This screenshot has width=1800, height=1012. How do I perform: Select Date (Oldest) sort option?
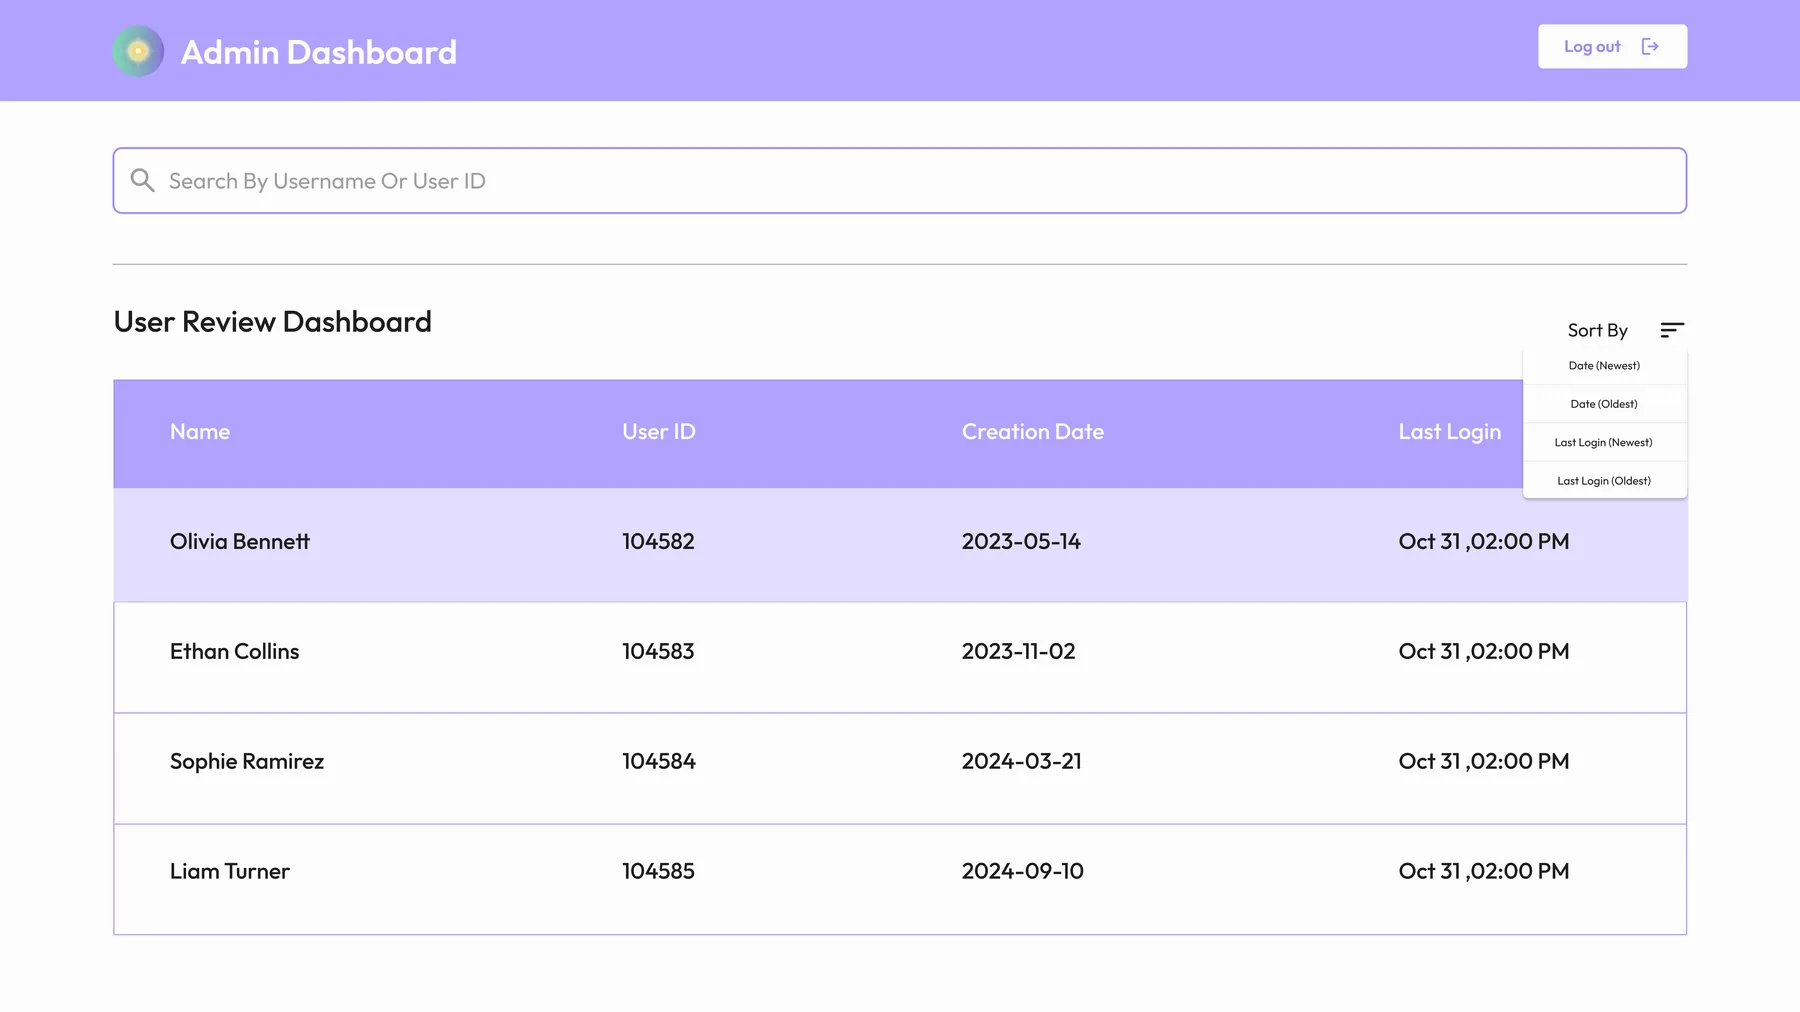coord(1604,404)
